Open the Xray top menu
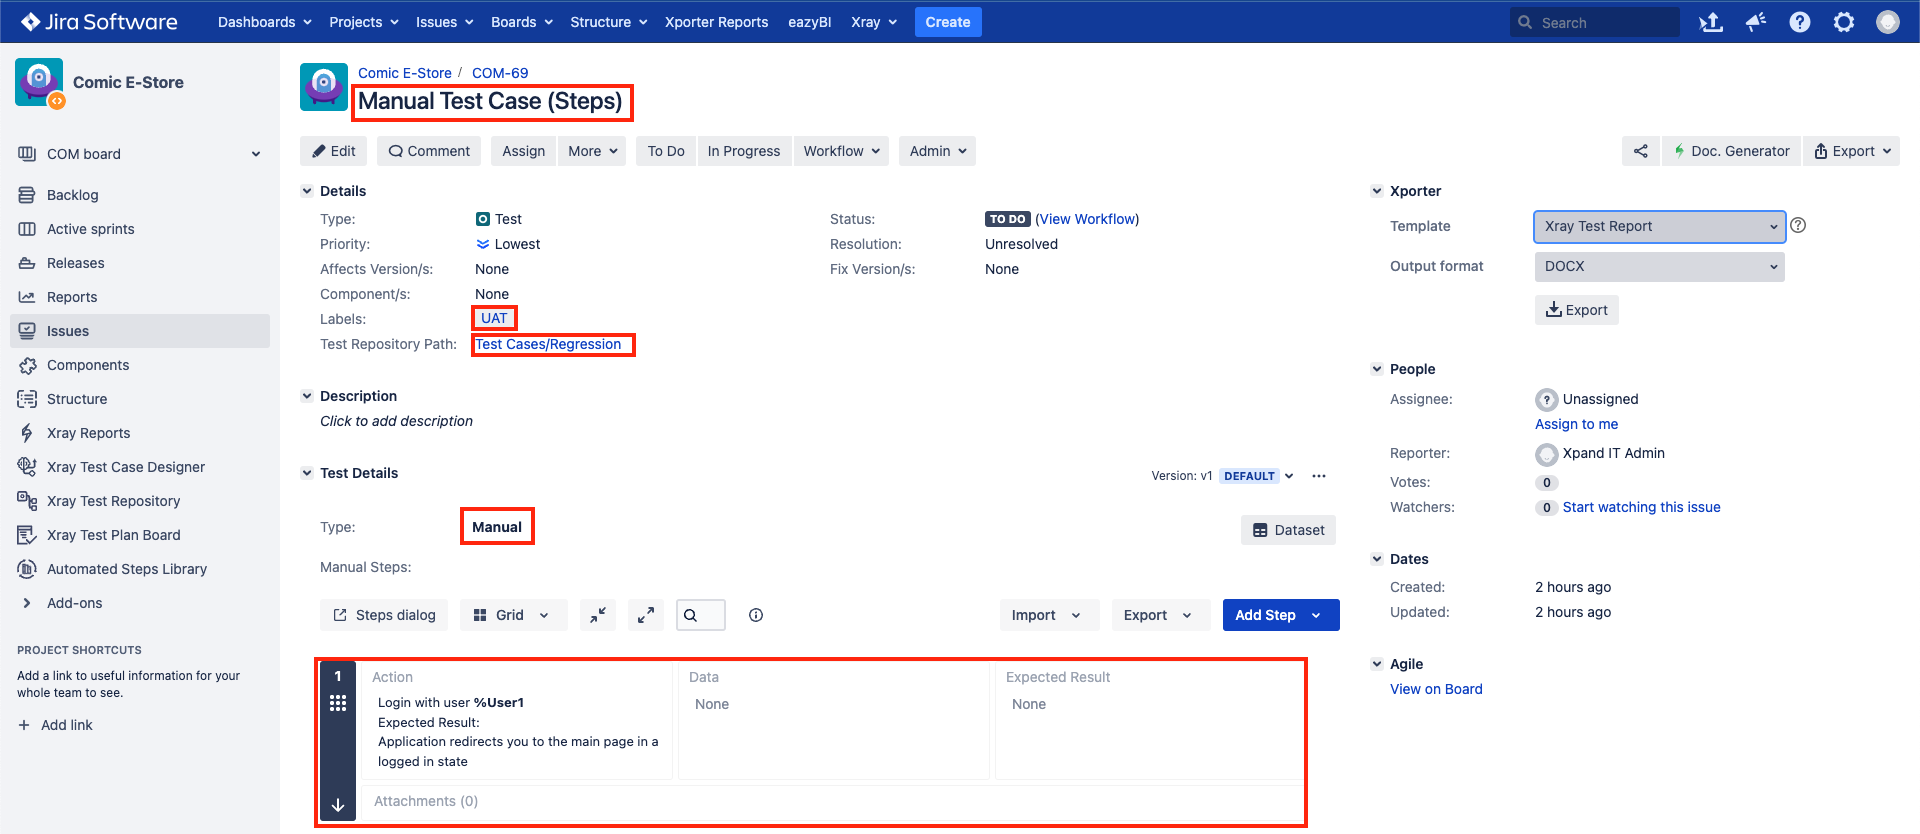Viewport: 1920px width, 834px height. pyautogui.click(x=874, y=22)
